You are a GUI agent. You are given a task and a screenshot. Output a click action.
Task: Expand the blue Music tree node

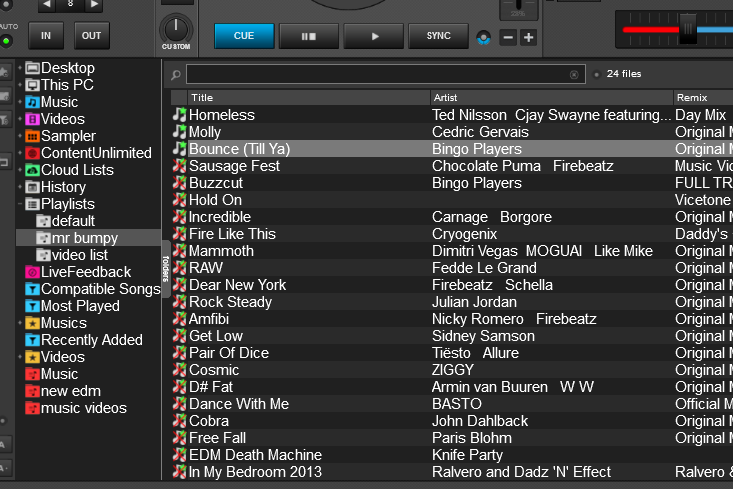coord(20,102)
